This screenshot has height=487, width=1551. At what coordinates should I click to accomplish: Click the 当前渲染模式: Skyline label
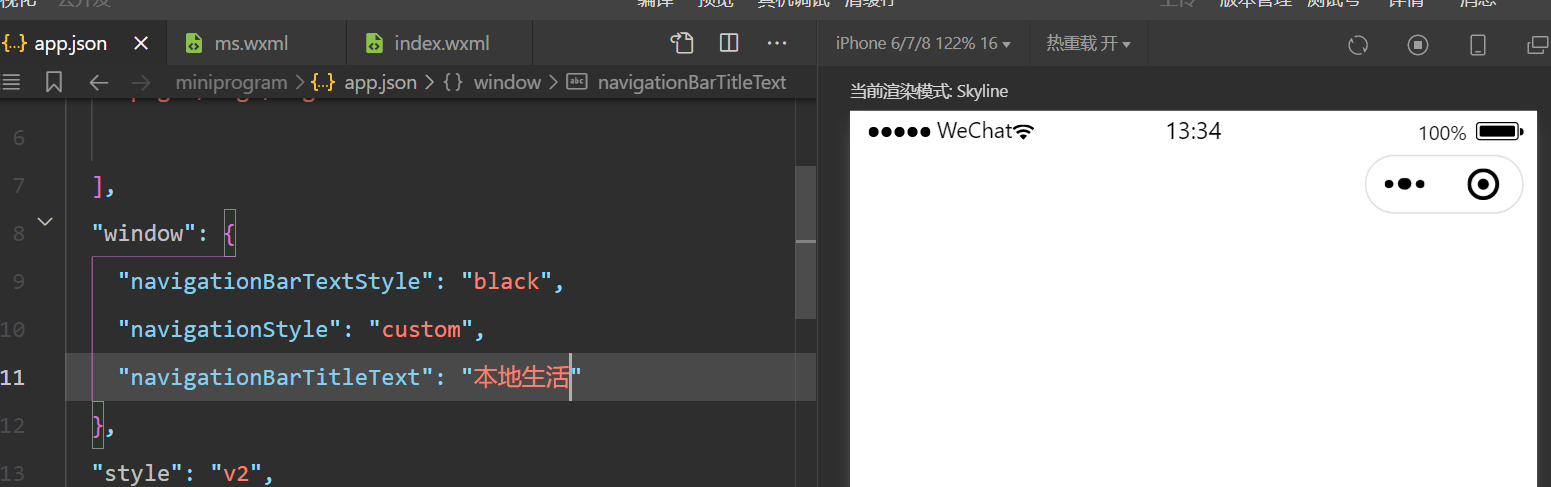coord(929,91)
